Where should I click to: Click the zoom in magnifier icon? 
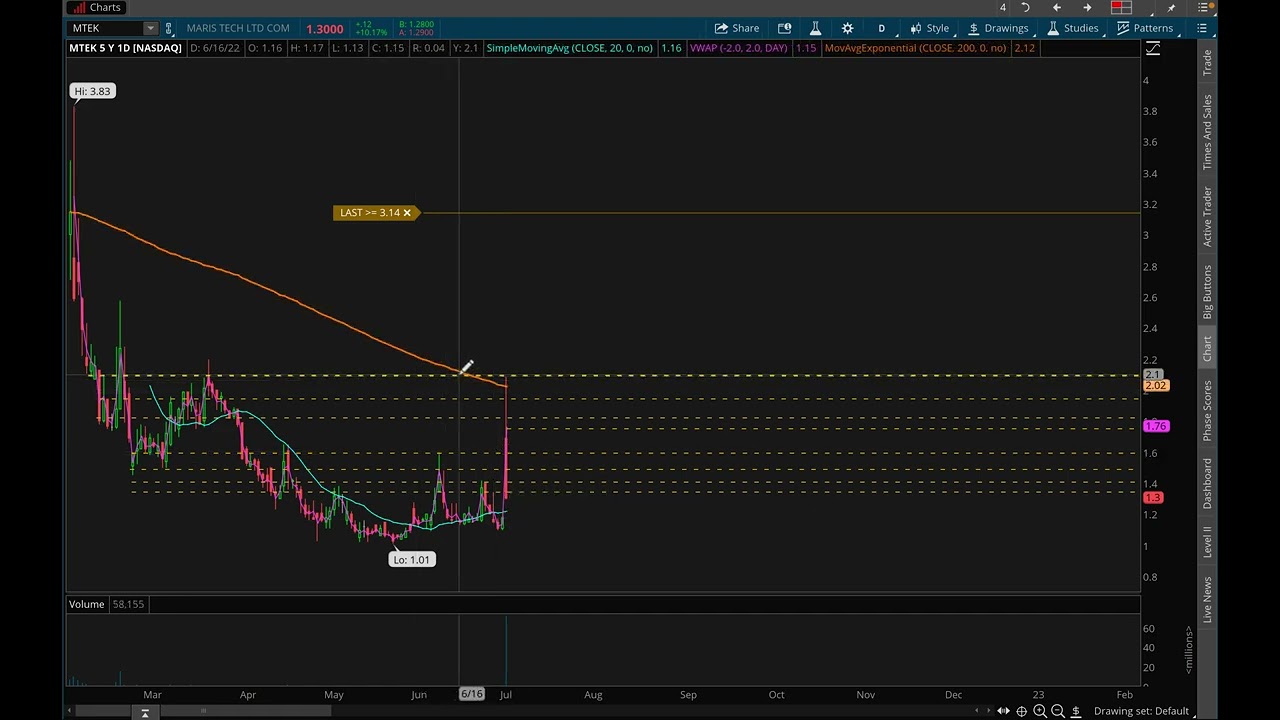(x=1040, y=711)
